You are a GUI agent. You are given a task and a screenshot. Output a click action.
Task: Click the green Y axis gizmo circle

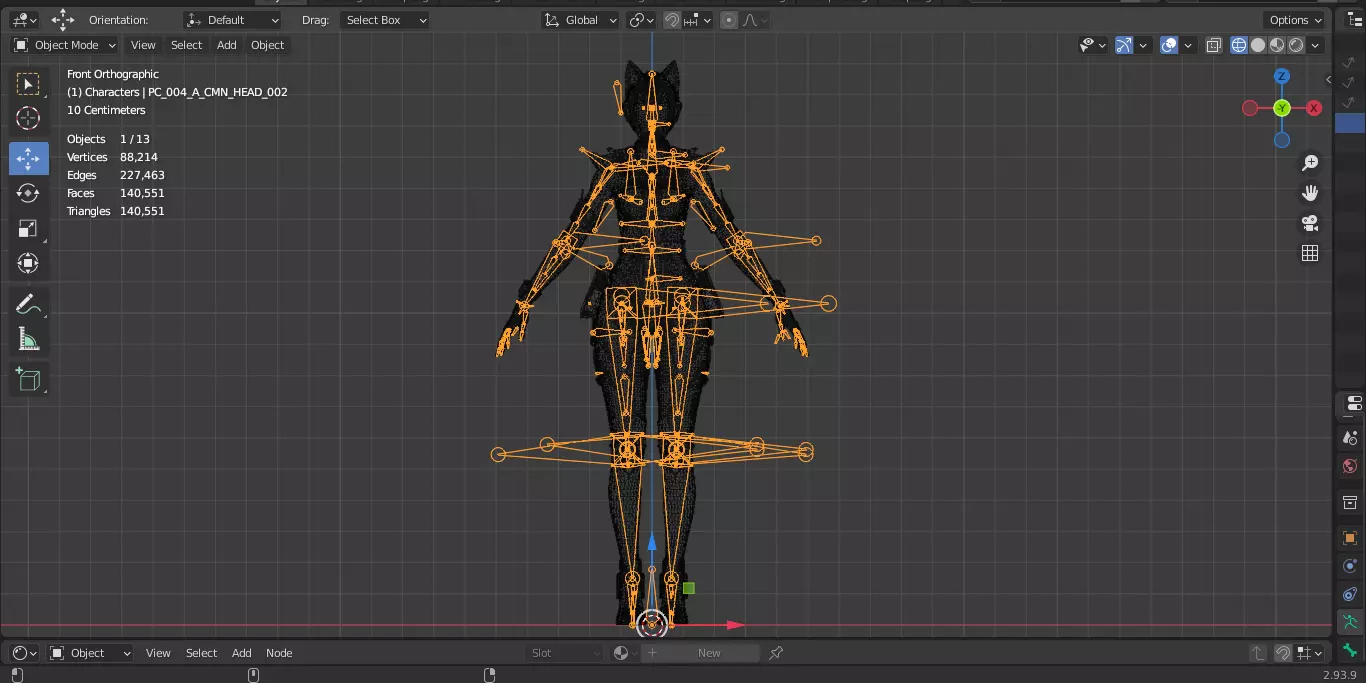click(x=1282, y=108)
